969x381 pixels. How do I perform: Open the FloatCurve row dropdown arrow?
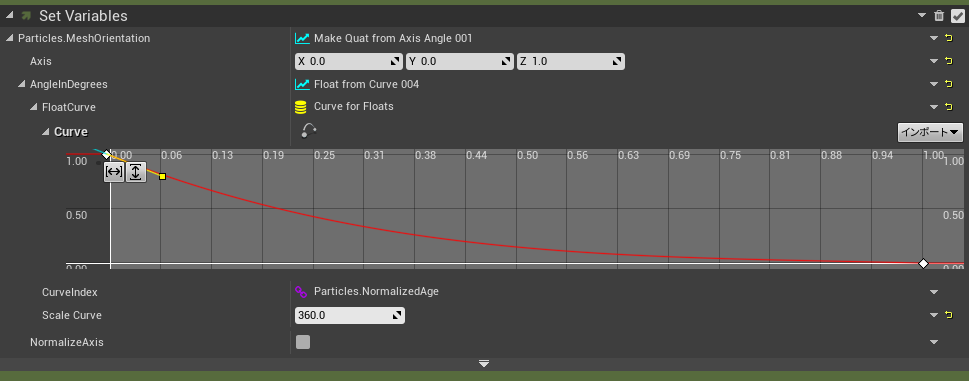point(934,107)
